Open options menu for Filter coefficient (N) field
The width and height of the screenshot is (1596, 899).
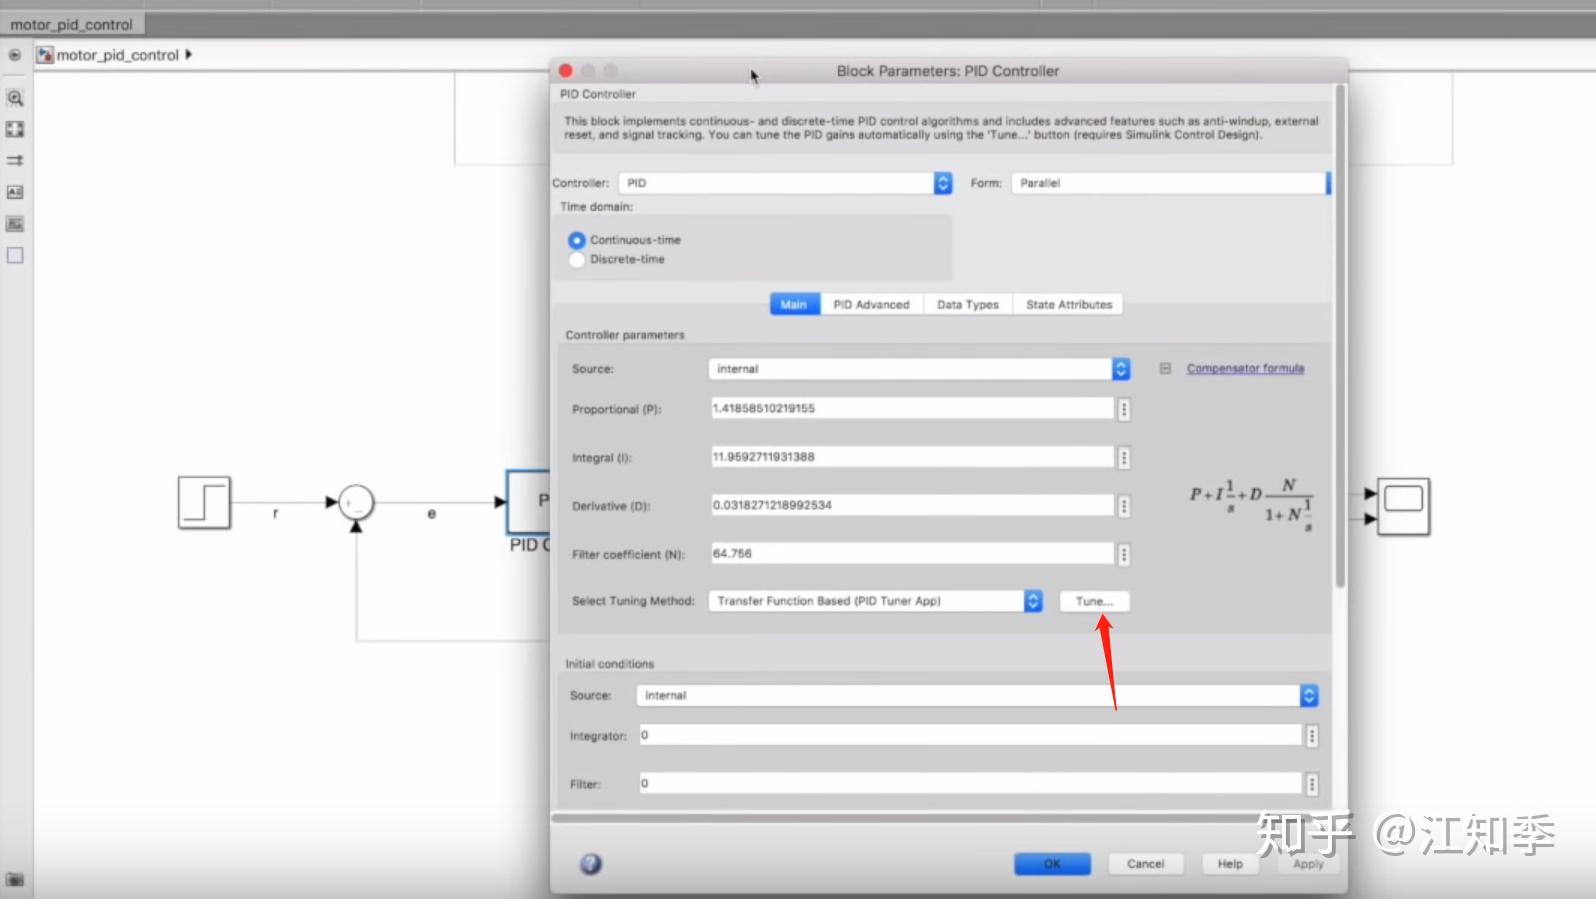point(1124,554)
